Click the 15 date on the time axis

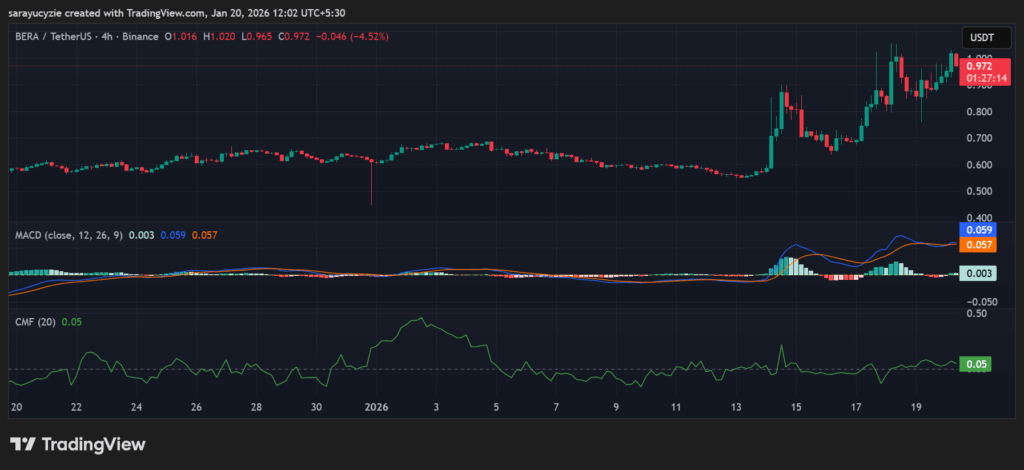click(x=796, y=408)
